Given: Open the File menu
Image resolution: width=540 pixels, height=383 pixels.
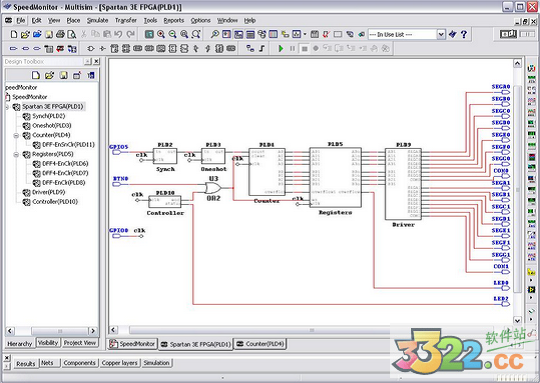Looking at the screenshot, I should 21,20.
